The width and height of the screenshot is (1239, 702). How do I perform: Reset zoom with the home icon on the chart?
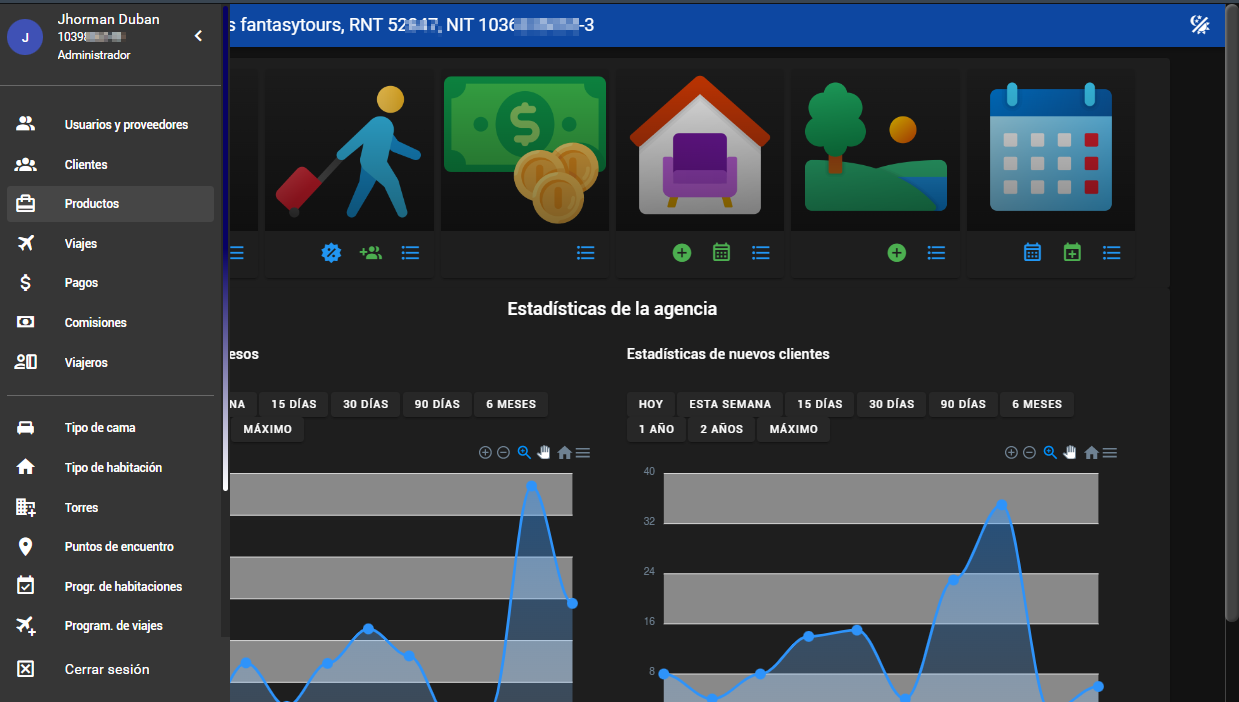[x=1090, y=452]
